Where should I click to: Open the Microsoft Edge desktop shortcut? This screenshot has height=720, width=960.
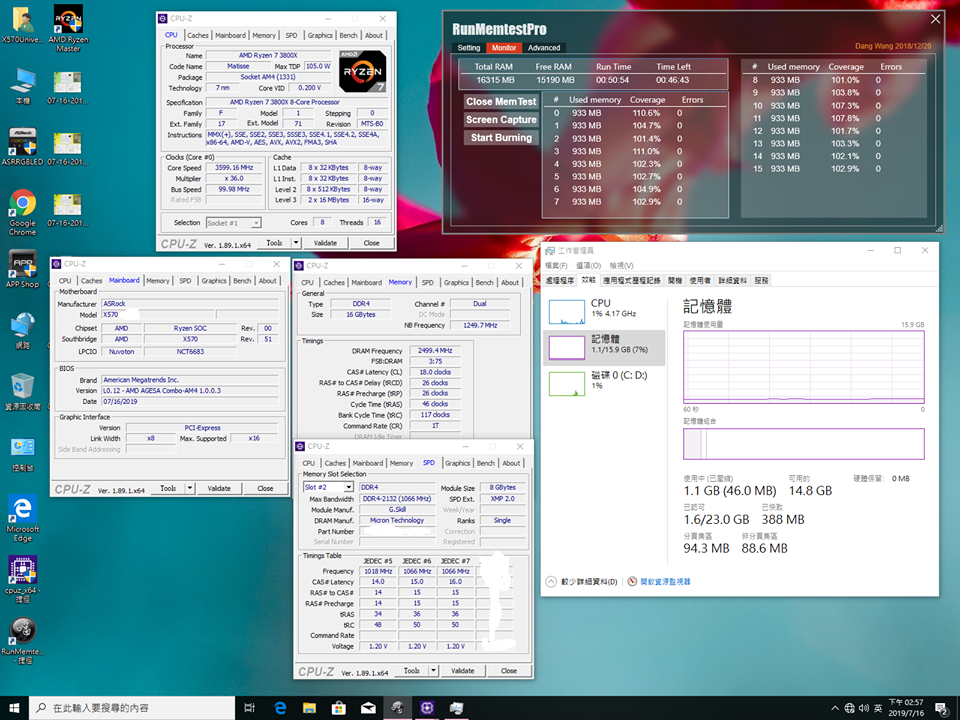click(23, 518)
